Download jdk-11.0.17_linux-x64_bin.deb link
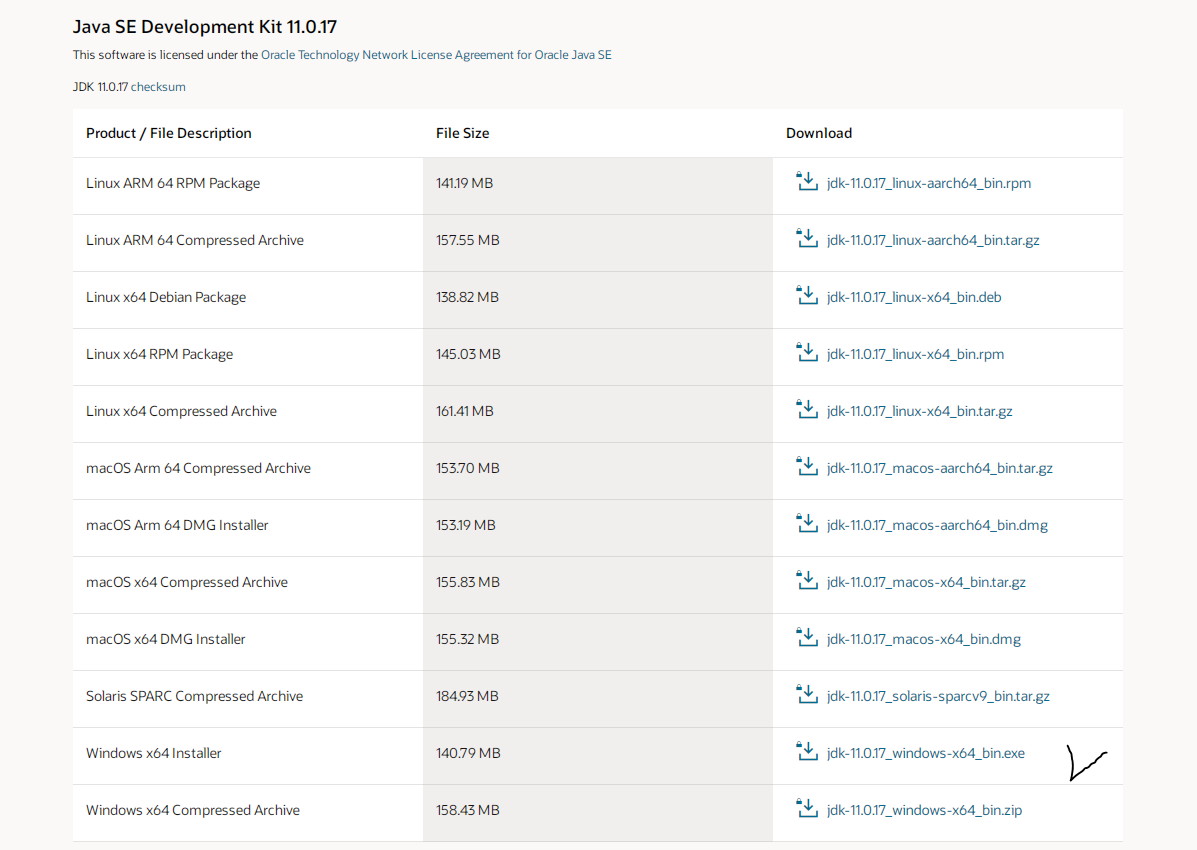 tap(914, 297)
